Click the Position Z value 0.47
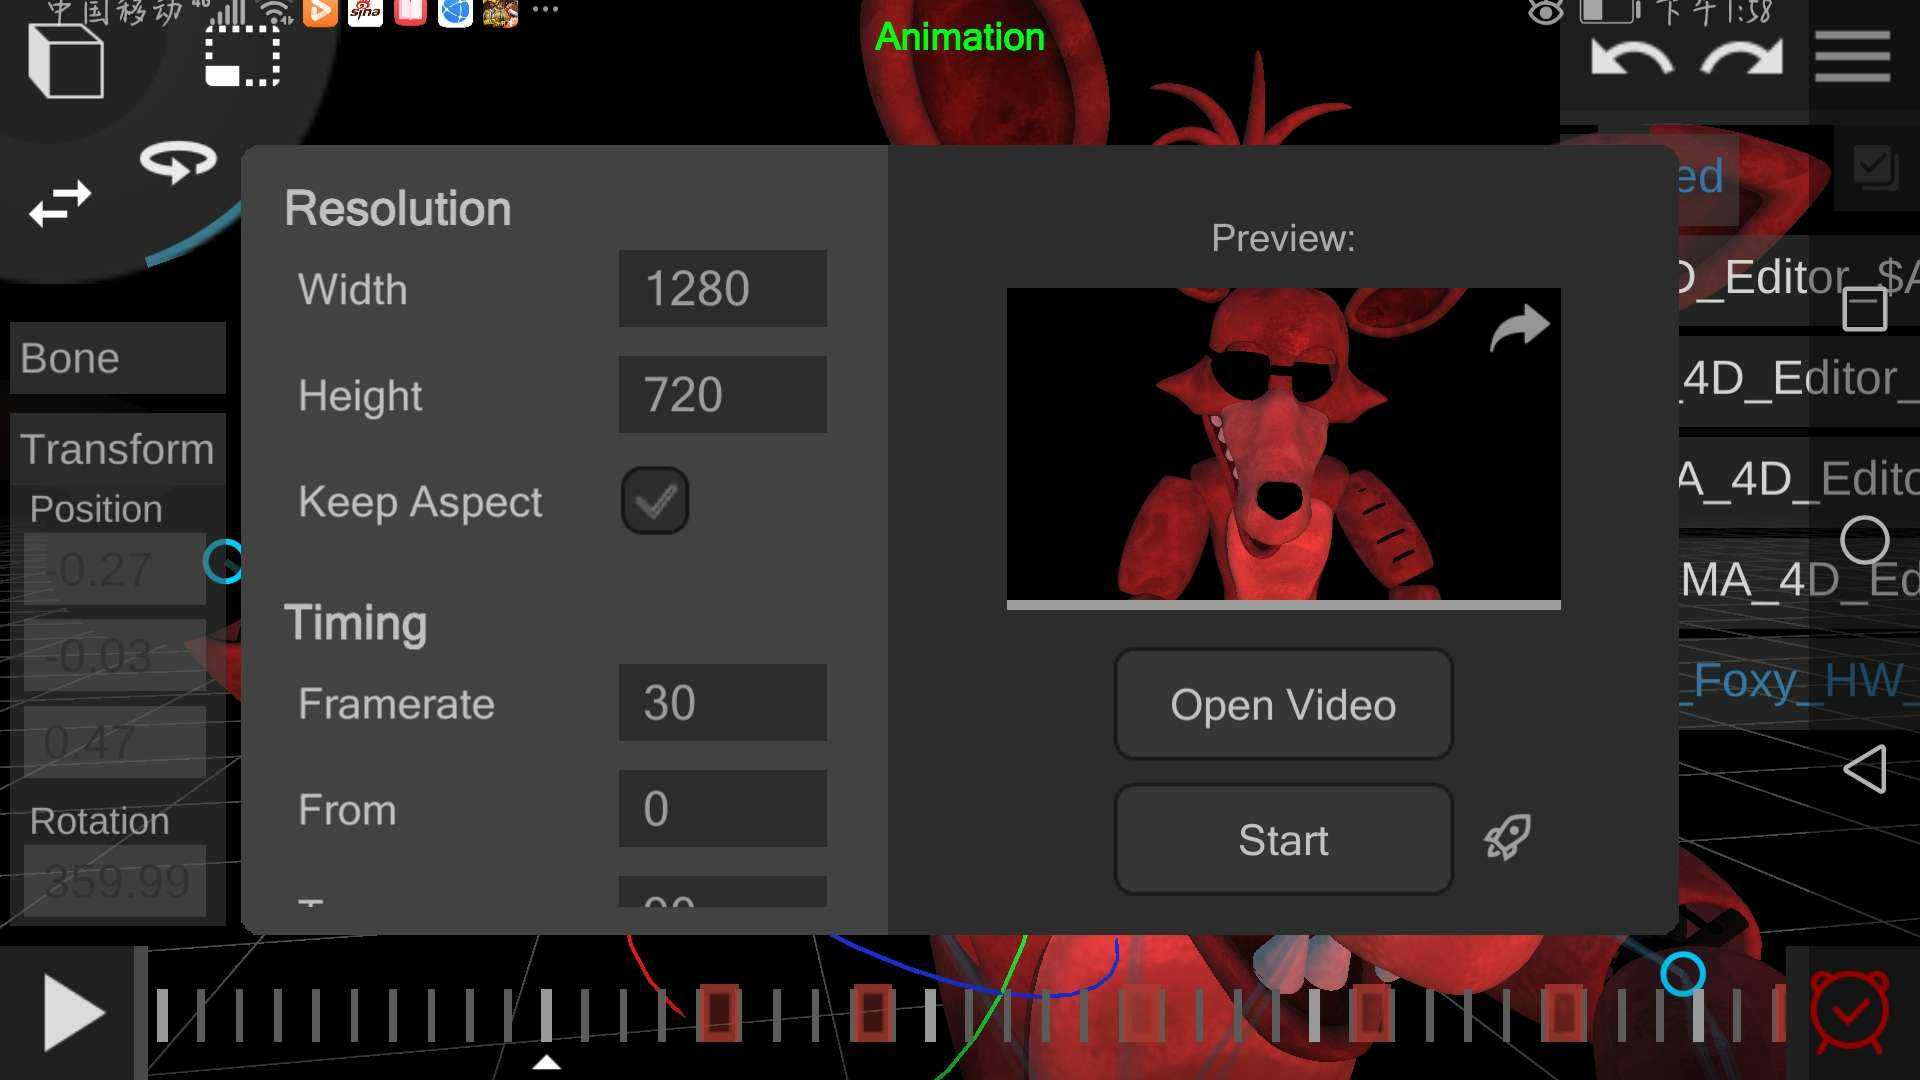 (x=114, y=742)
